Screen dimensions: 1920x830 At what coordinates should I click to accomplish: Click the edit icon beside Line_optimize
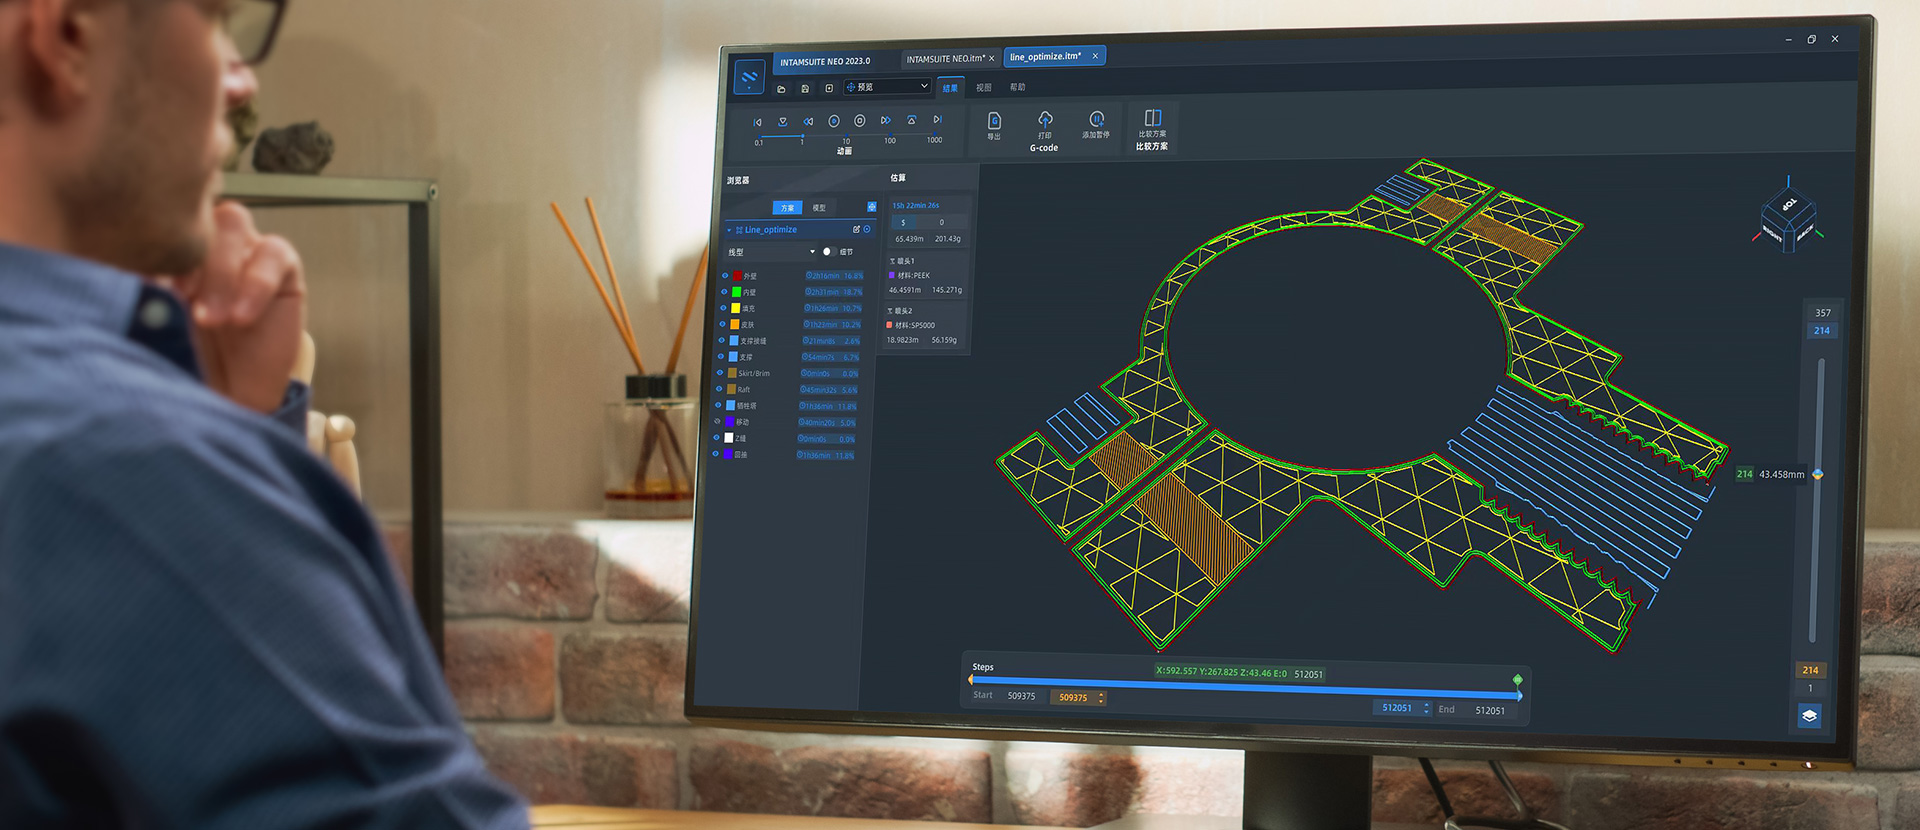[x=856, y=230]
